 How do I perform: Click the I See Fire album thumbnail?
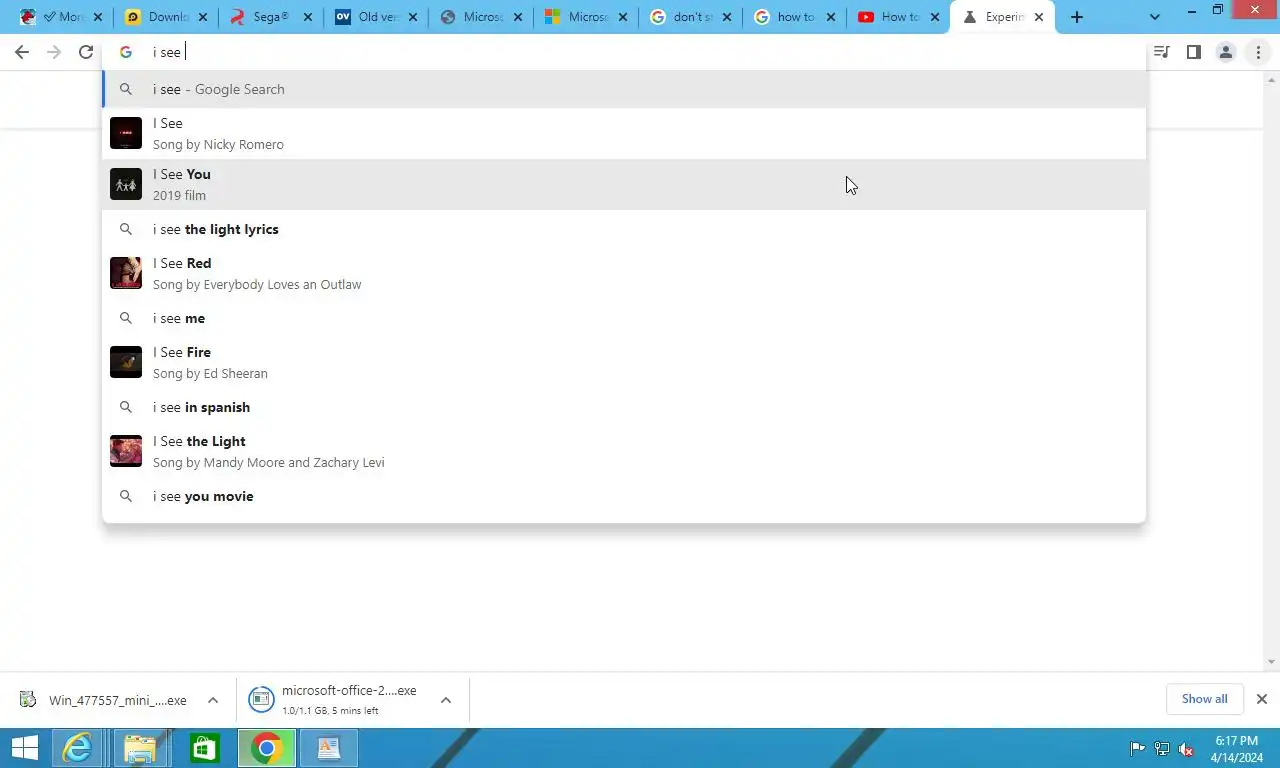point(126,362)
